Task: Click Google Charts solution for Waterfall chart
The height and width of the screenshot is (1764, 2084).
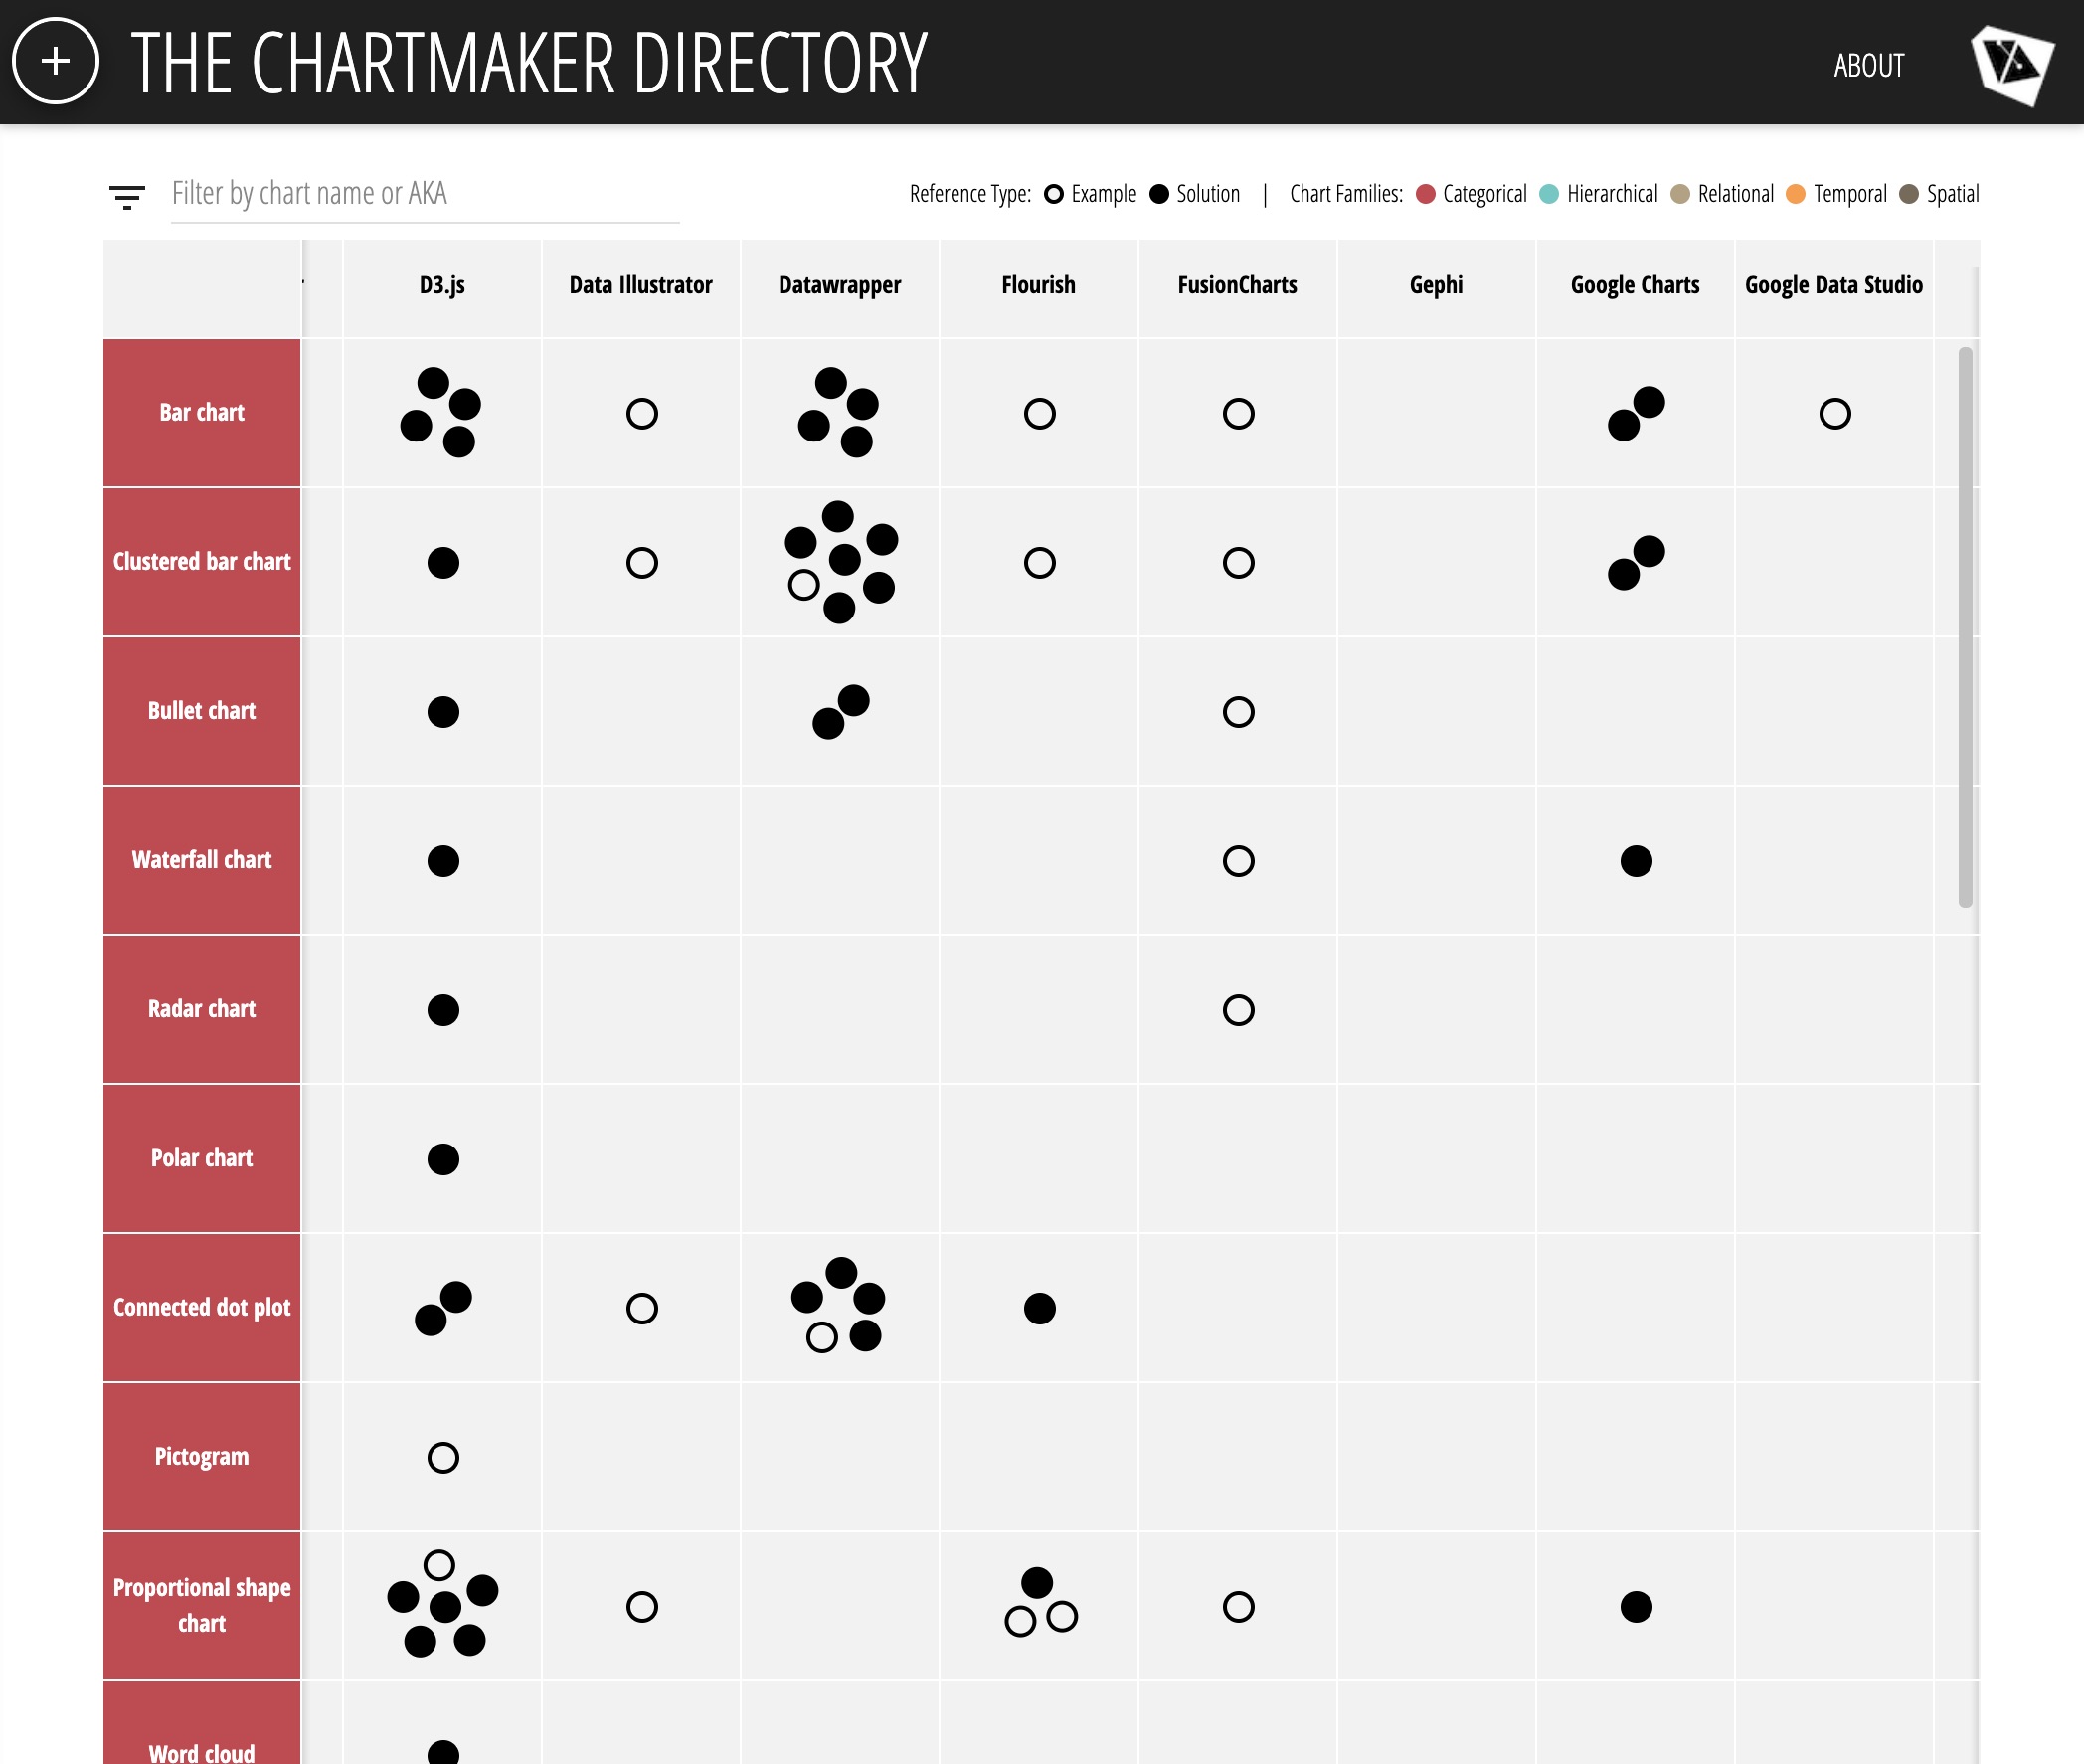Action: tap(1635, 859)
